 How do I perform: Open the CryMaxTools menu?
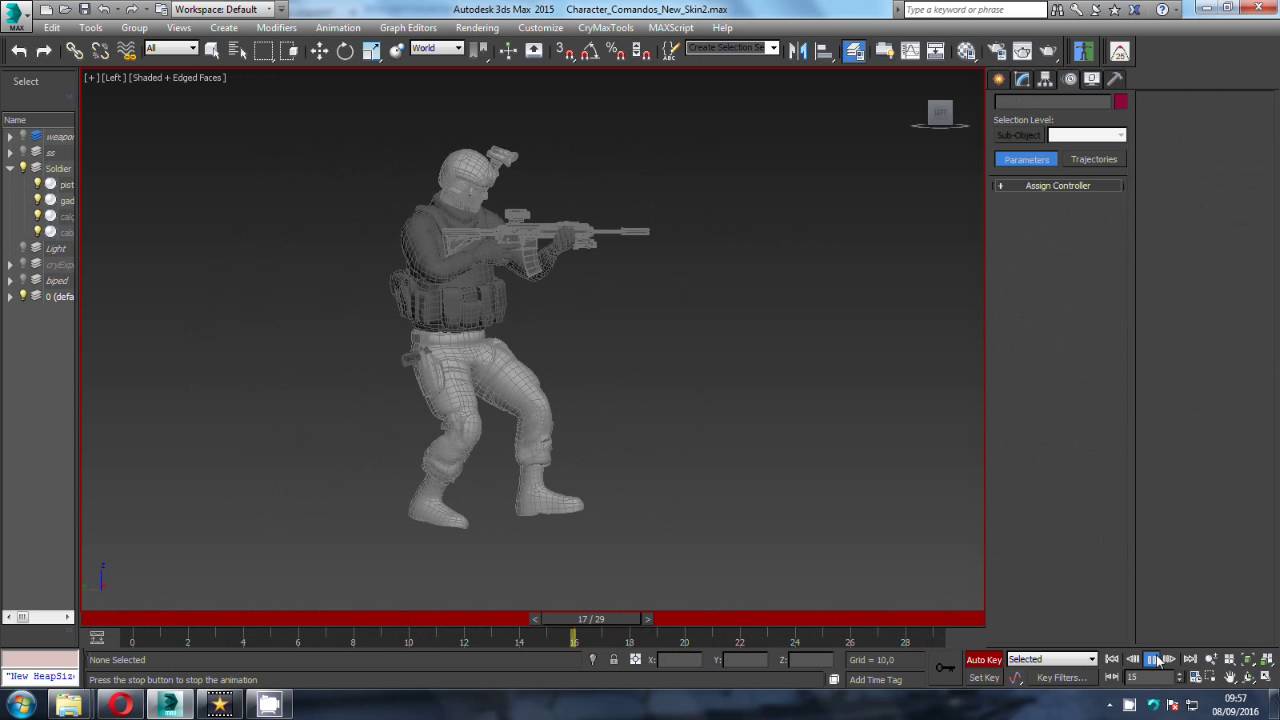tap(606, 28)
